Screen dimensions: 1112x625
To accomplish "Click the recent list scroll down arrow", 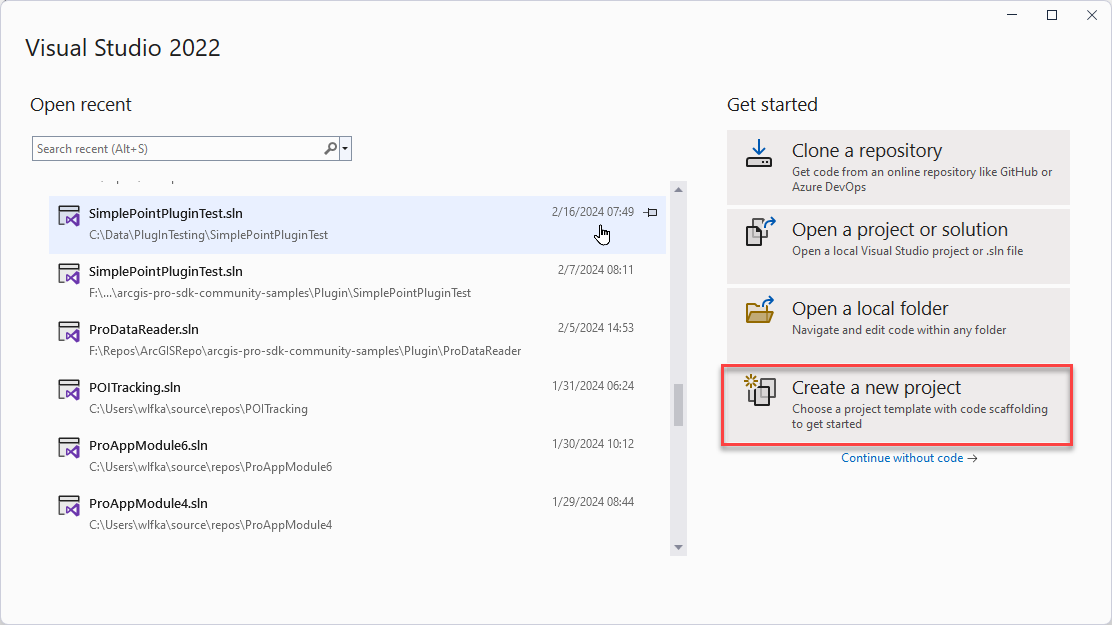I will 678,547.
